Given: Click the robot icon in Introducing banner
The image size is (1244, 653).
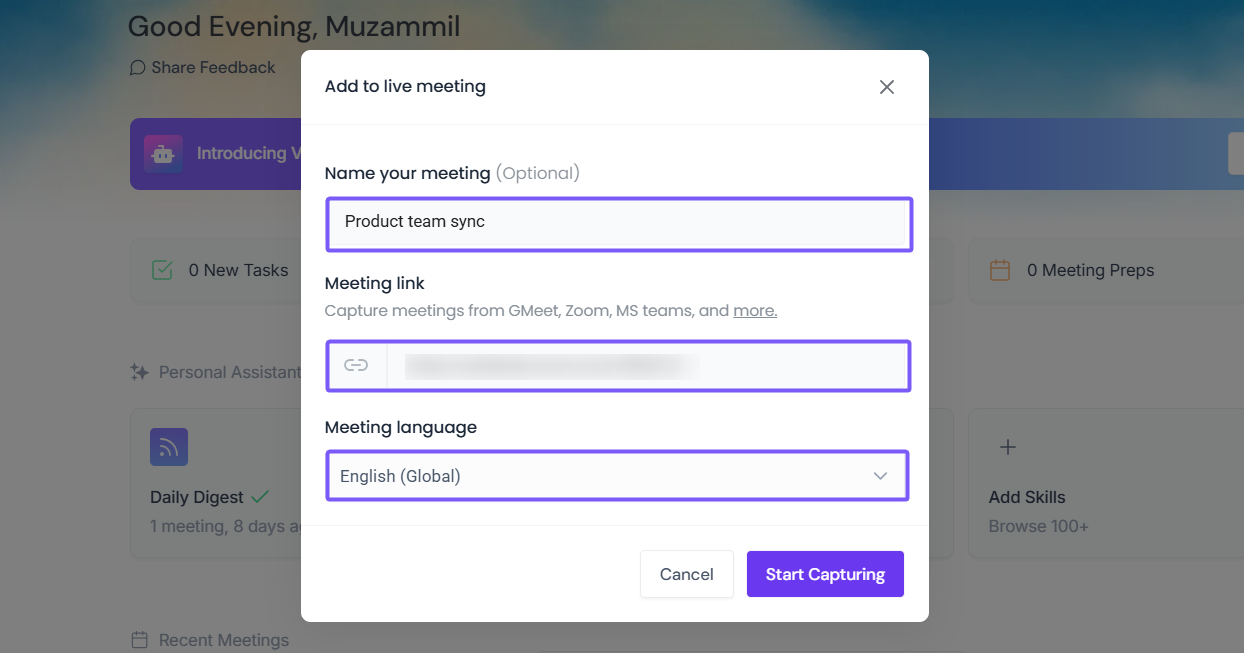Looking at the screenshot, I should pos(163,154).
